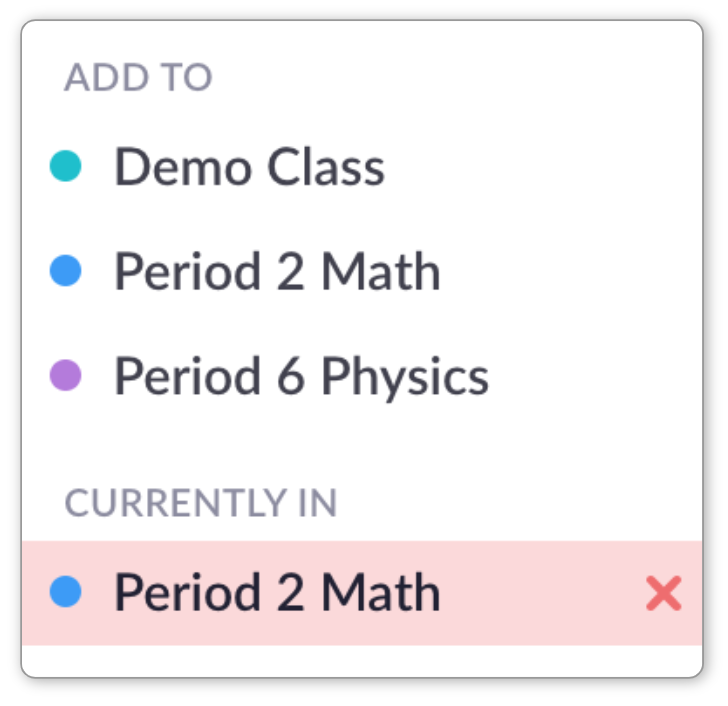Click the purple dot beside Period 6 Physics
The image size is (728, 706).
tap(66, 377)
